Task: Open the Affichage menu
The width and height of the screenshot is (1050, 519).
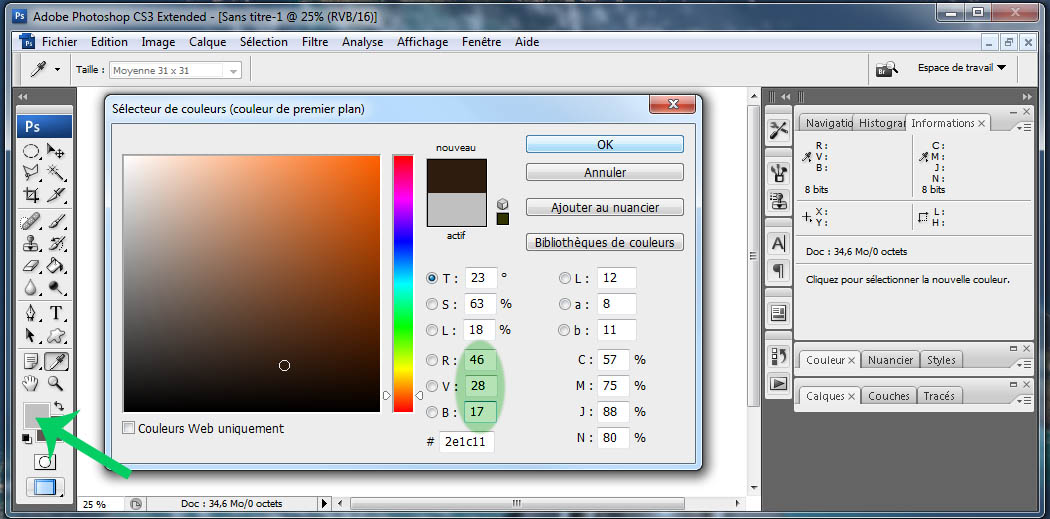Action: click(x=423, y=42)
